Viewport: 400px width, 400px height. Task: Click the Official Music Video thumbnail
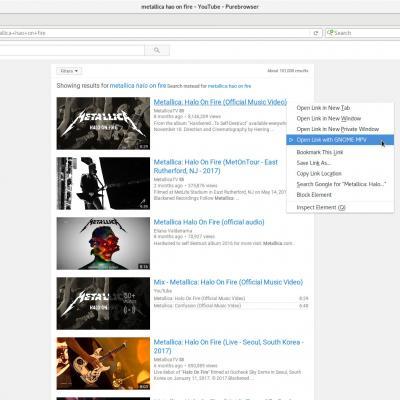click(x=103, y=123)
